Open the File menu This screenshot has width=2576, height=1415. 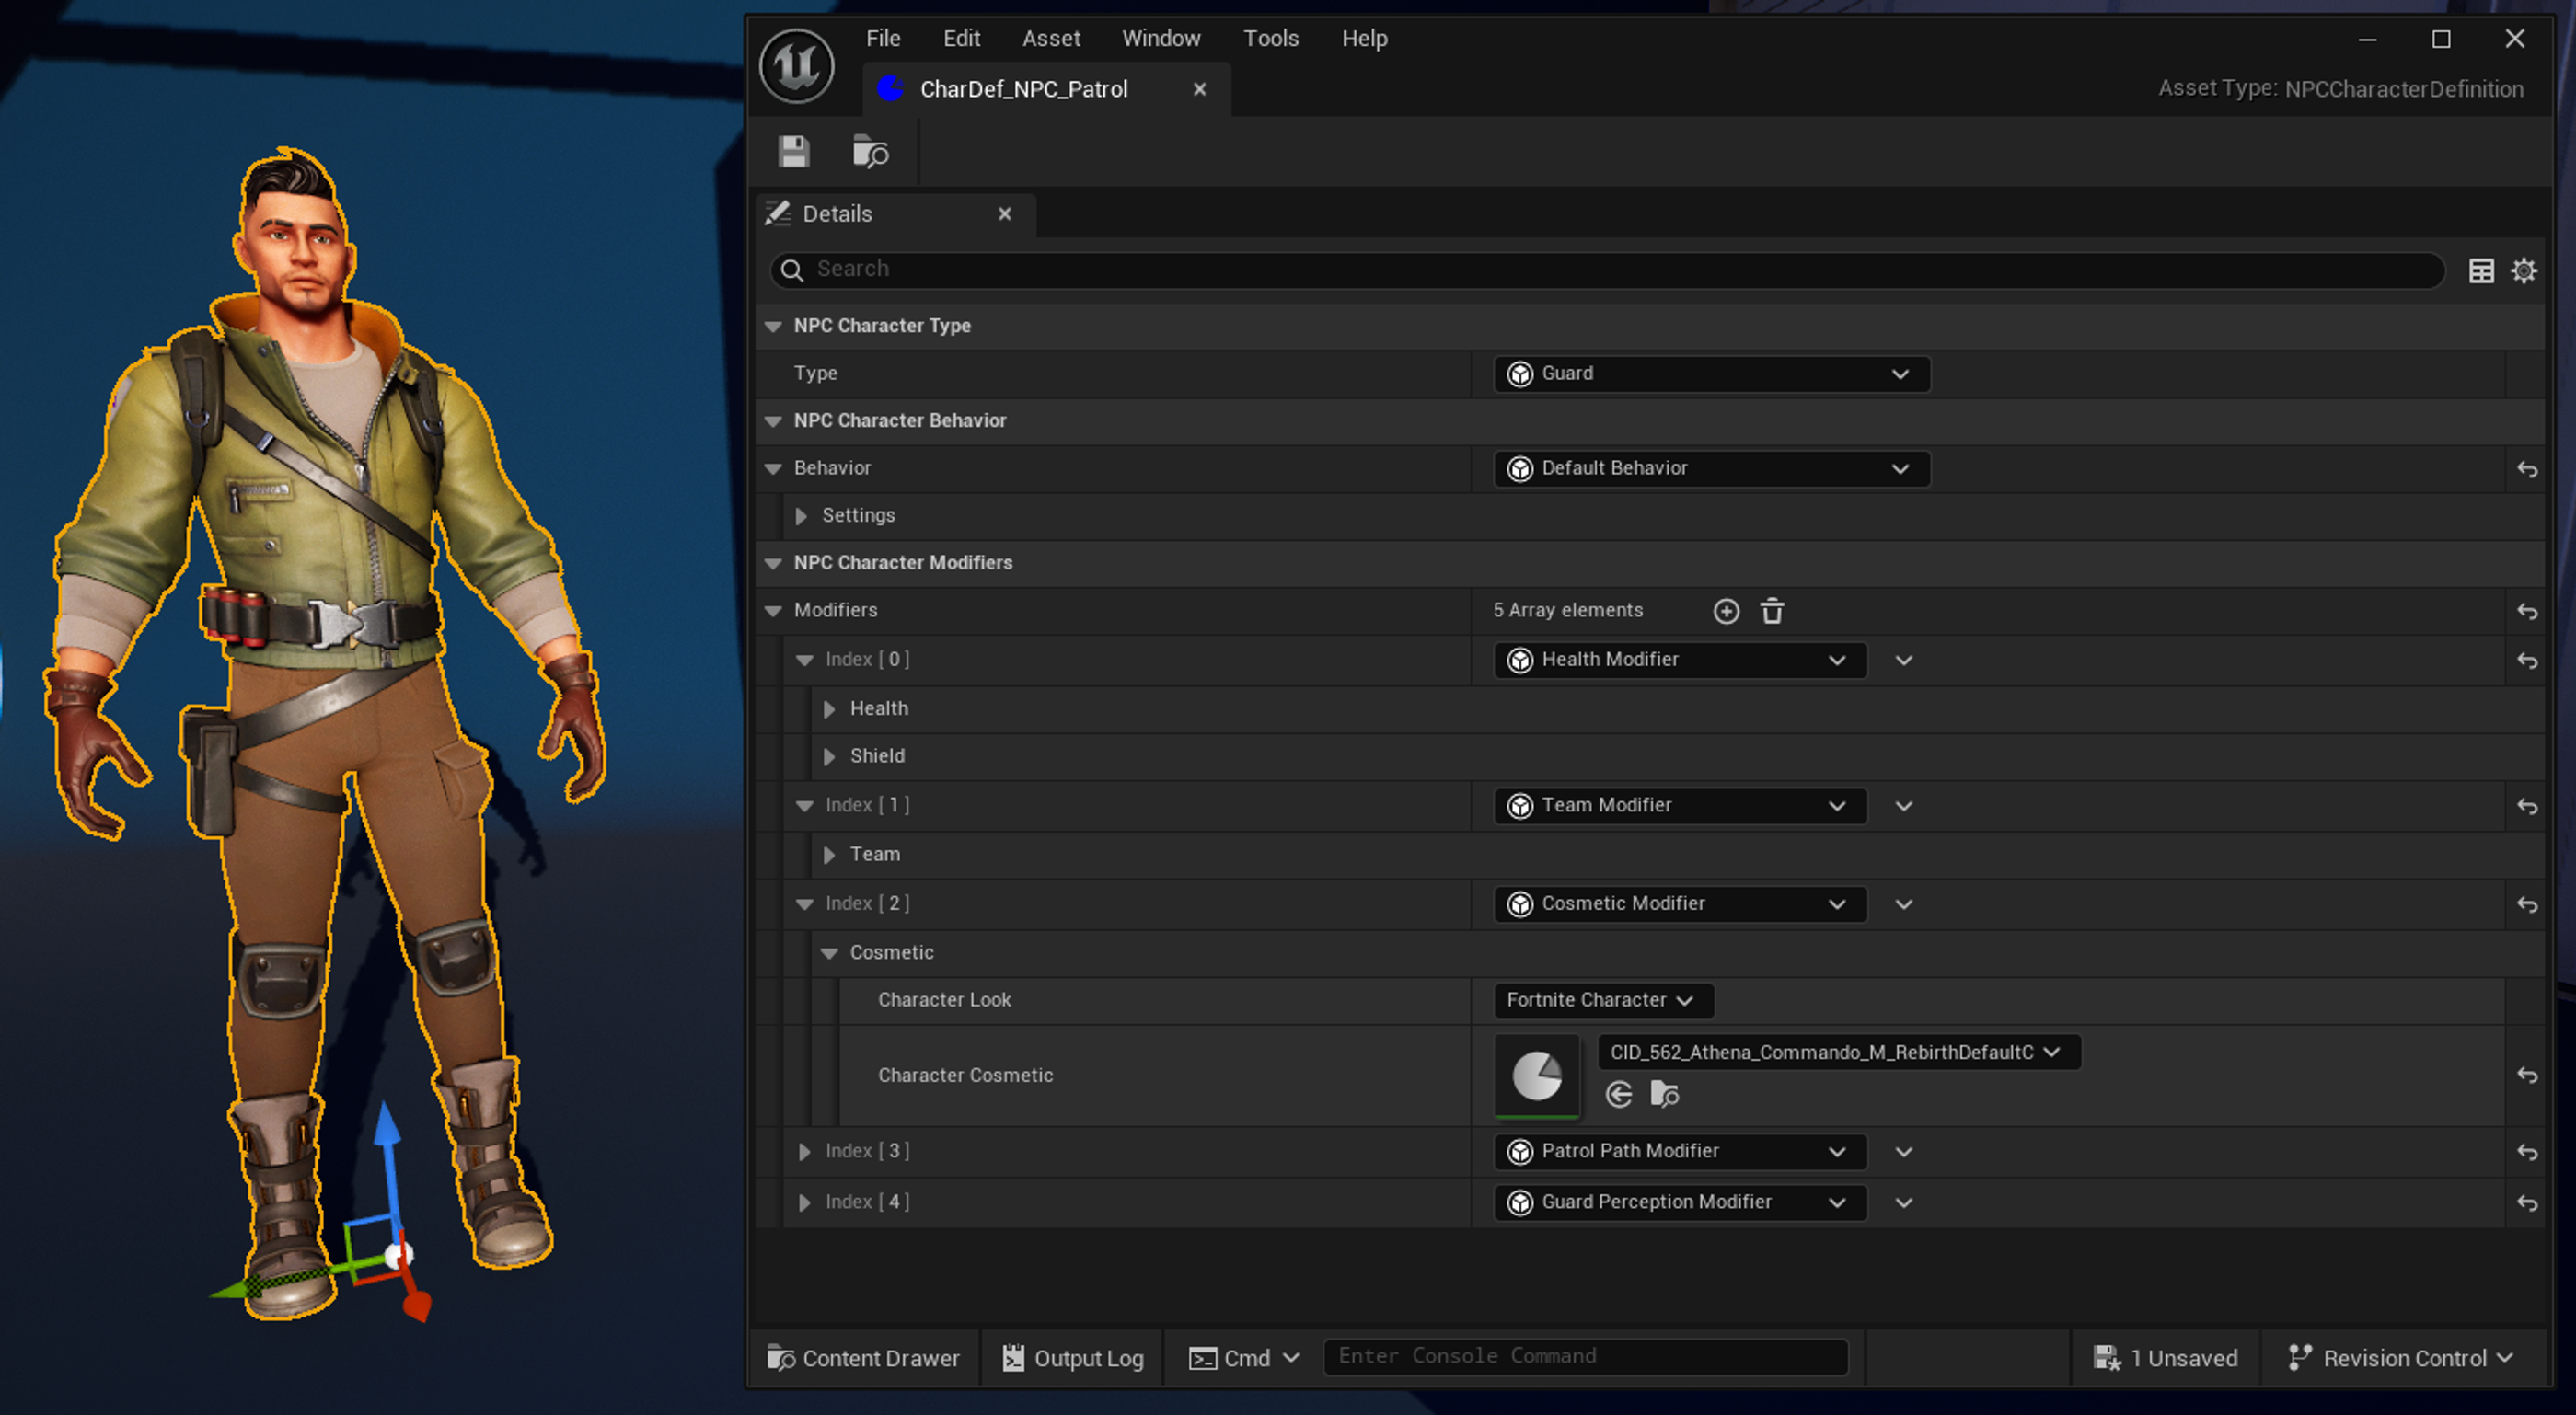(883, 38)
